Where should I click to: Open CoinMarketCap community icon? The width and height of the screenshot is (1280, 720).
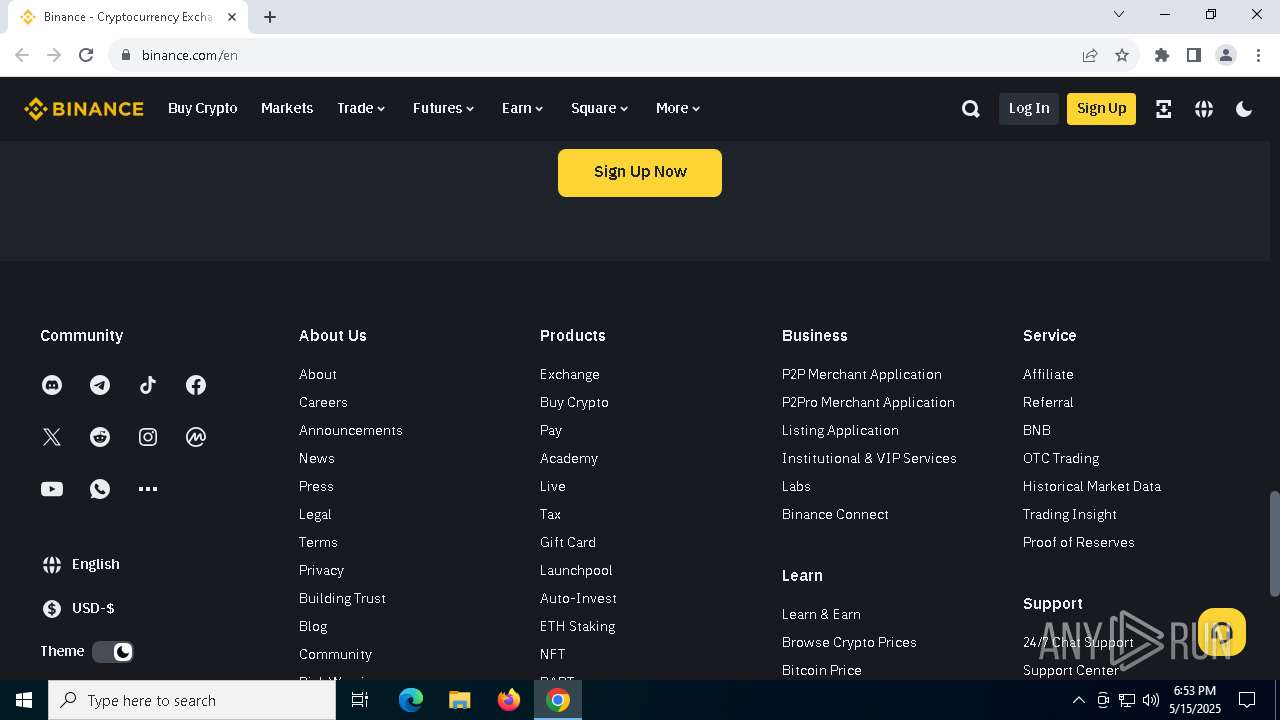(x=196, y=437)
